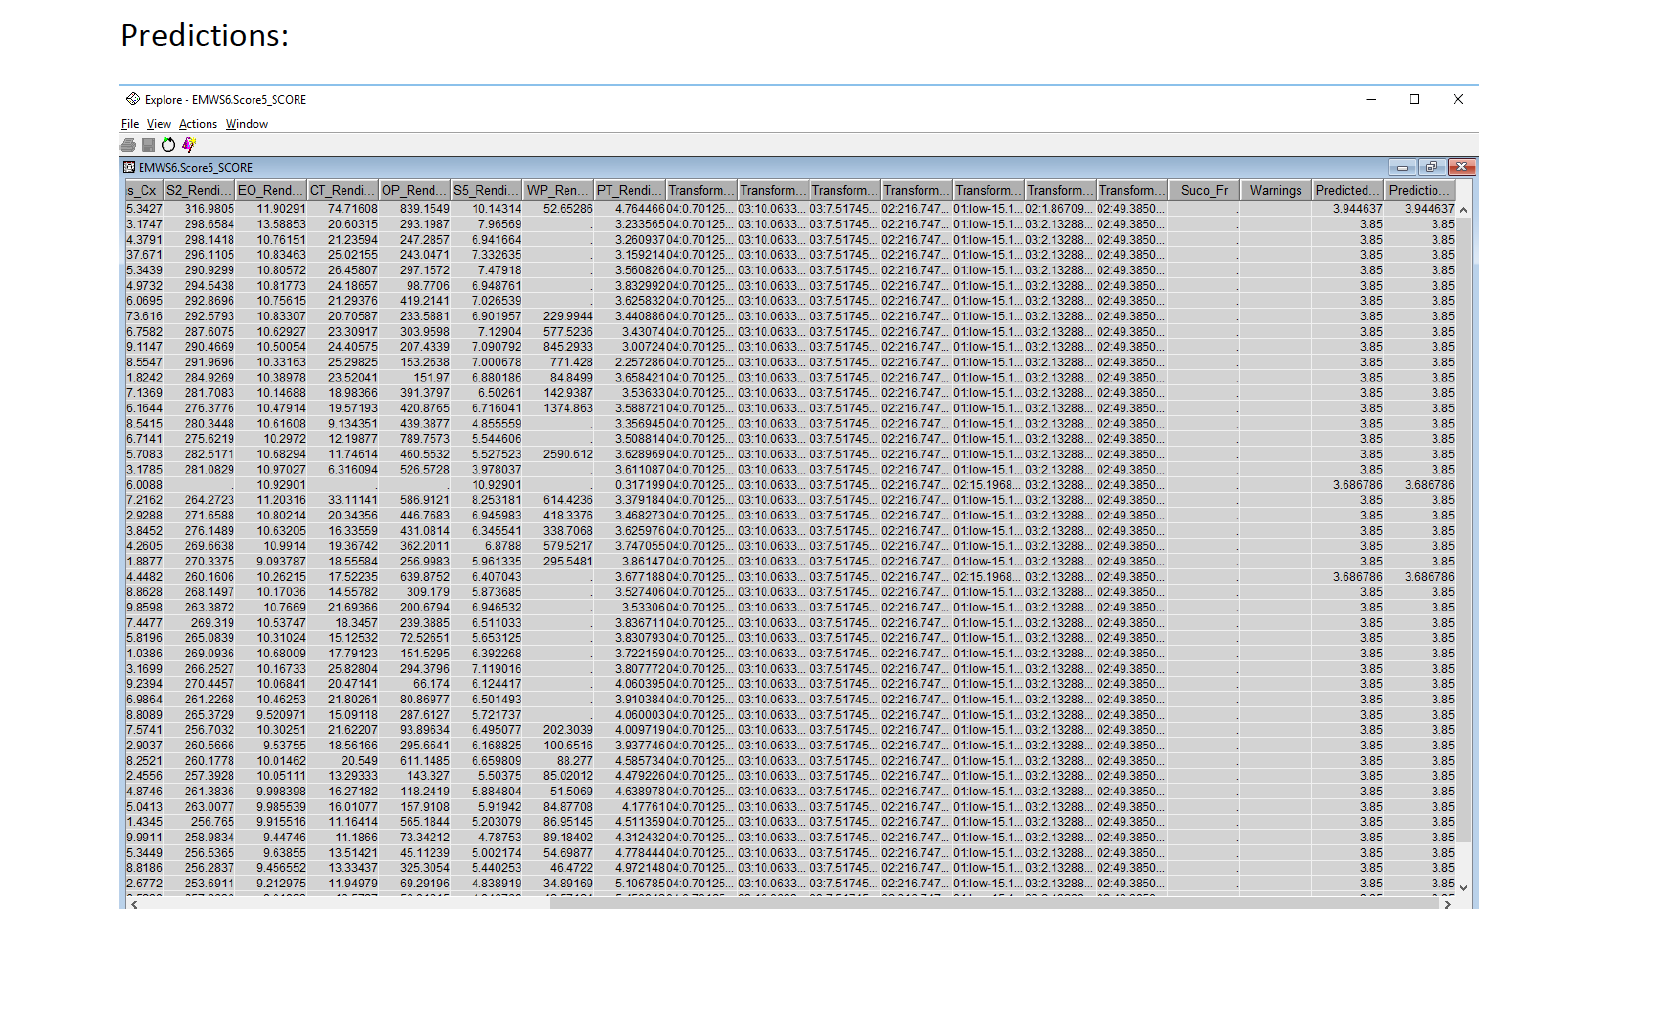The height and width of the screenshot is (1020, 1676).
Task: Click the vertical scrollbar up arrow
Action: click(1463, 208)
